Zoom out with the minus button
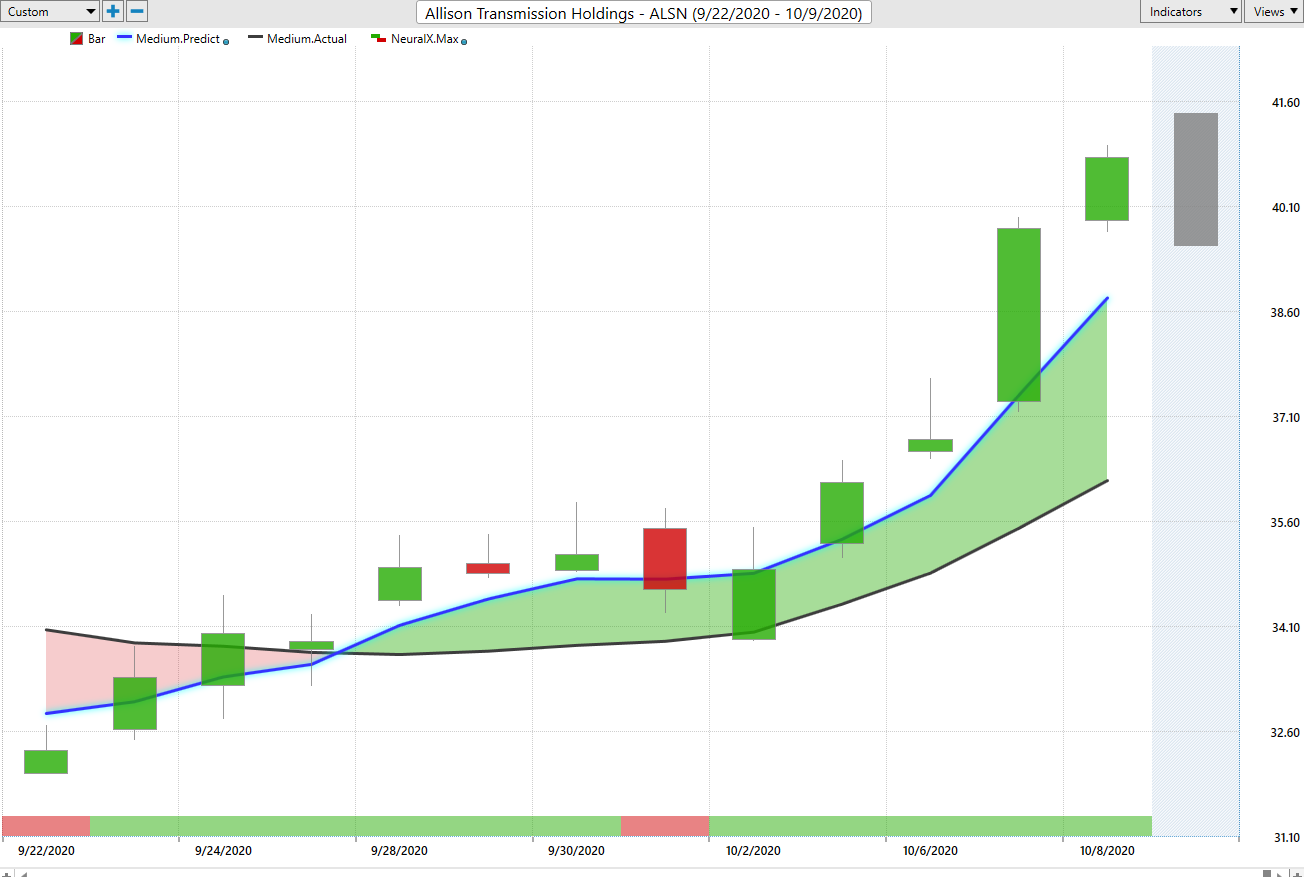 (137, 12)
